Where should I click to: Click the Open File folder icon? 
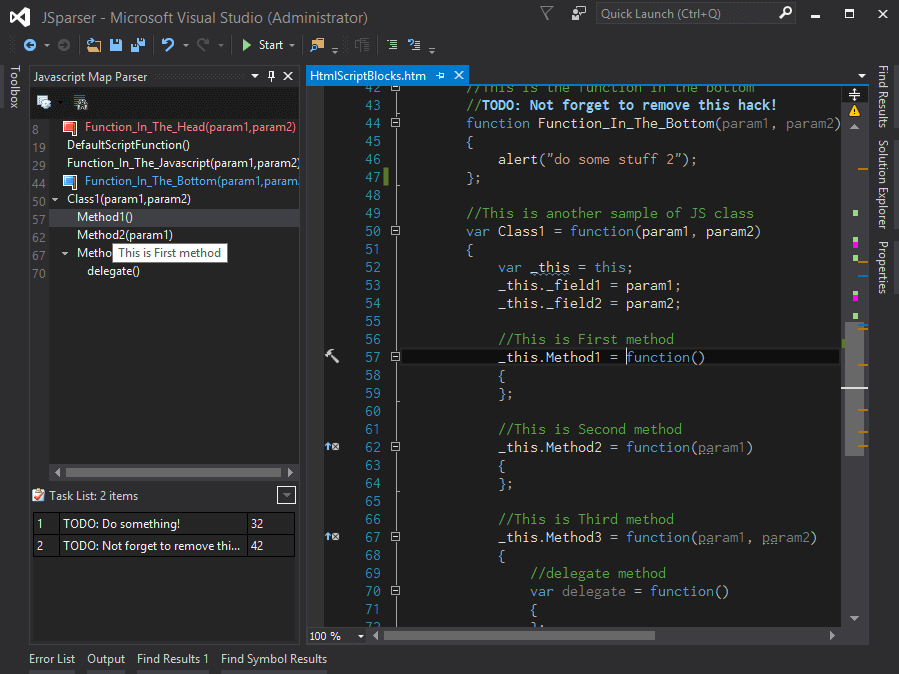pyautogui.click(x=93, y=45)
